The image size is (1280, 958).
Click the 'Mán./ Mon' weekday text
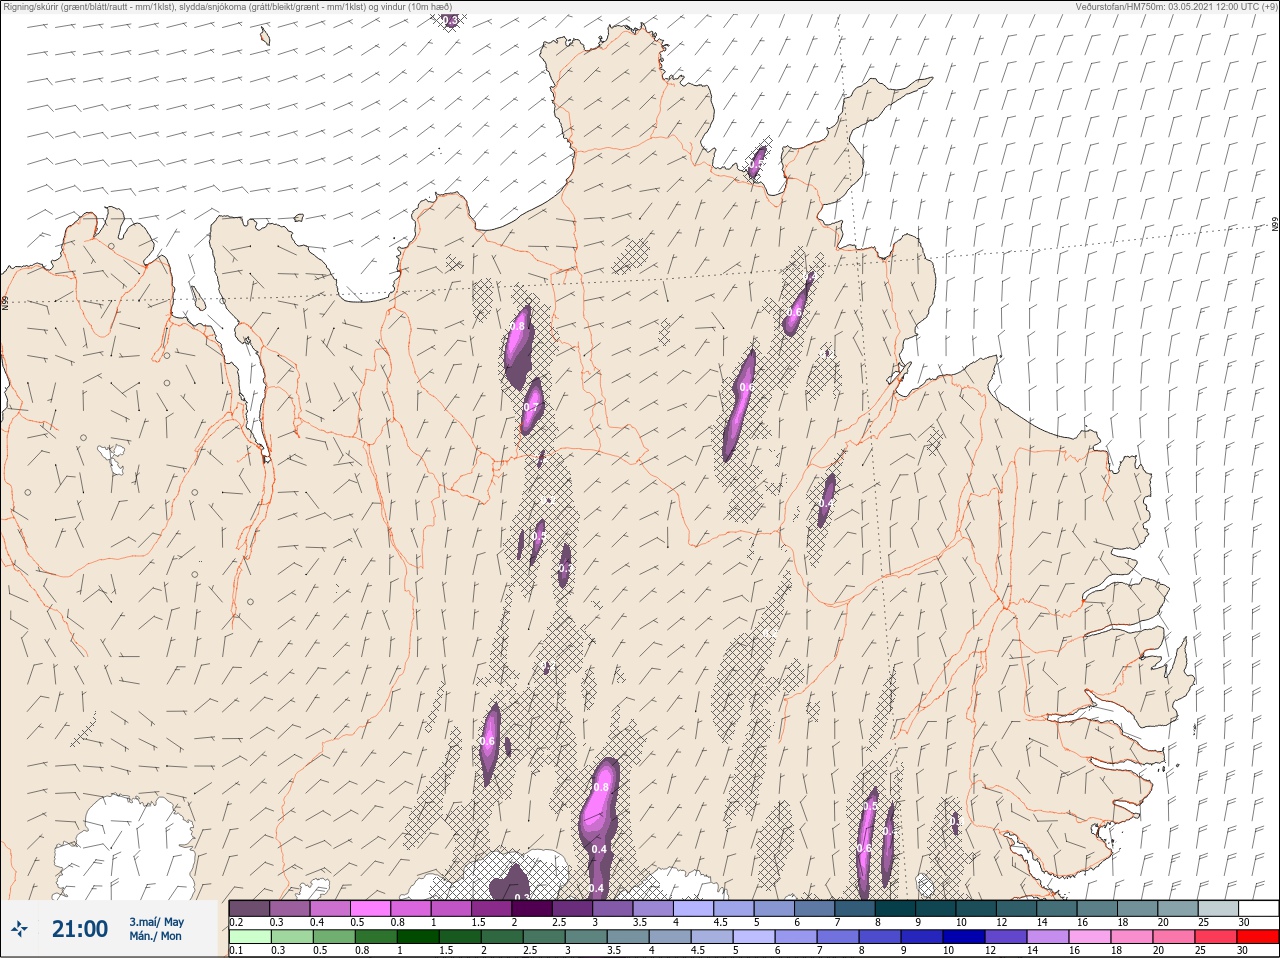pyautogui.click(x=155, y=936)
